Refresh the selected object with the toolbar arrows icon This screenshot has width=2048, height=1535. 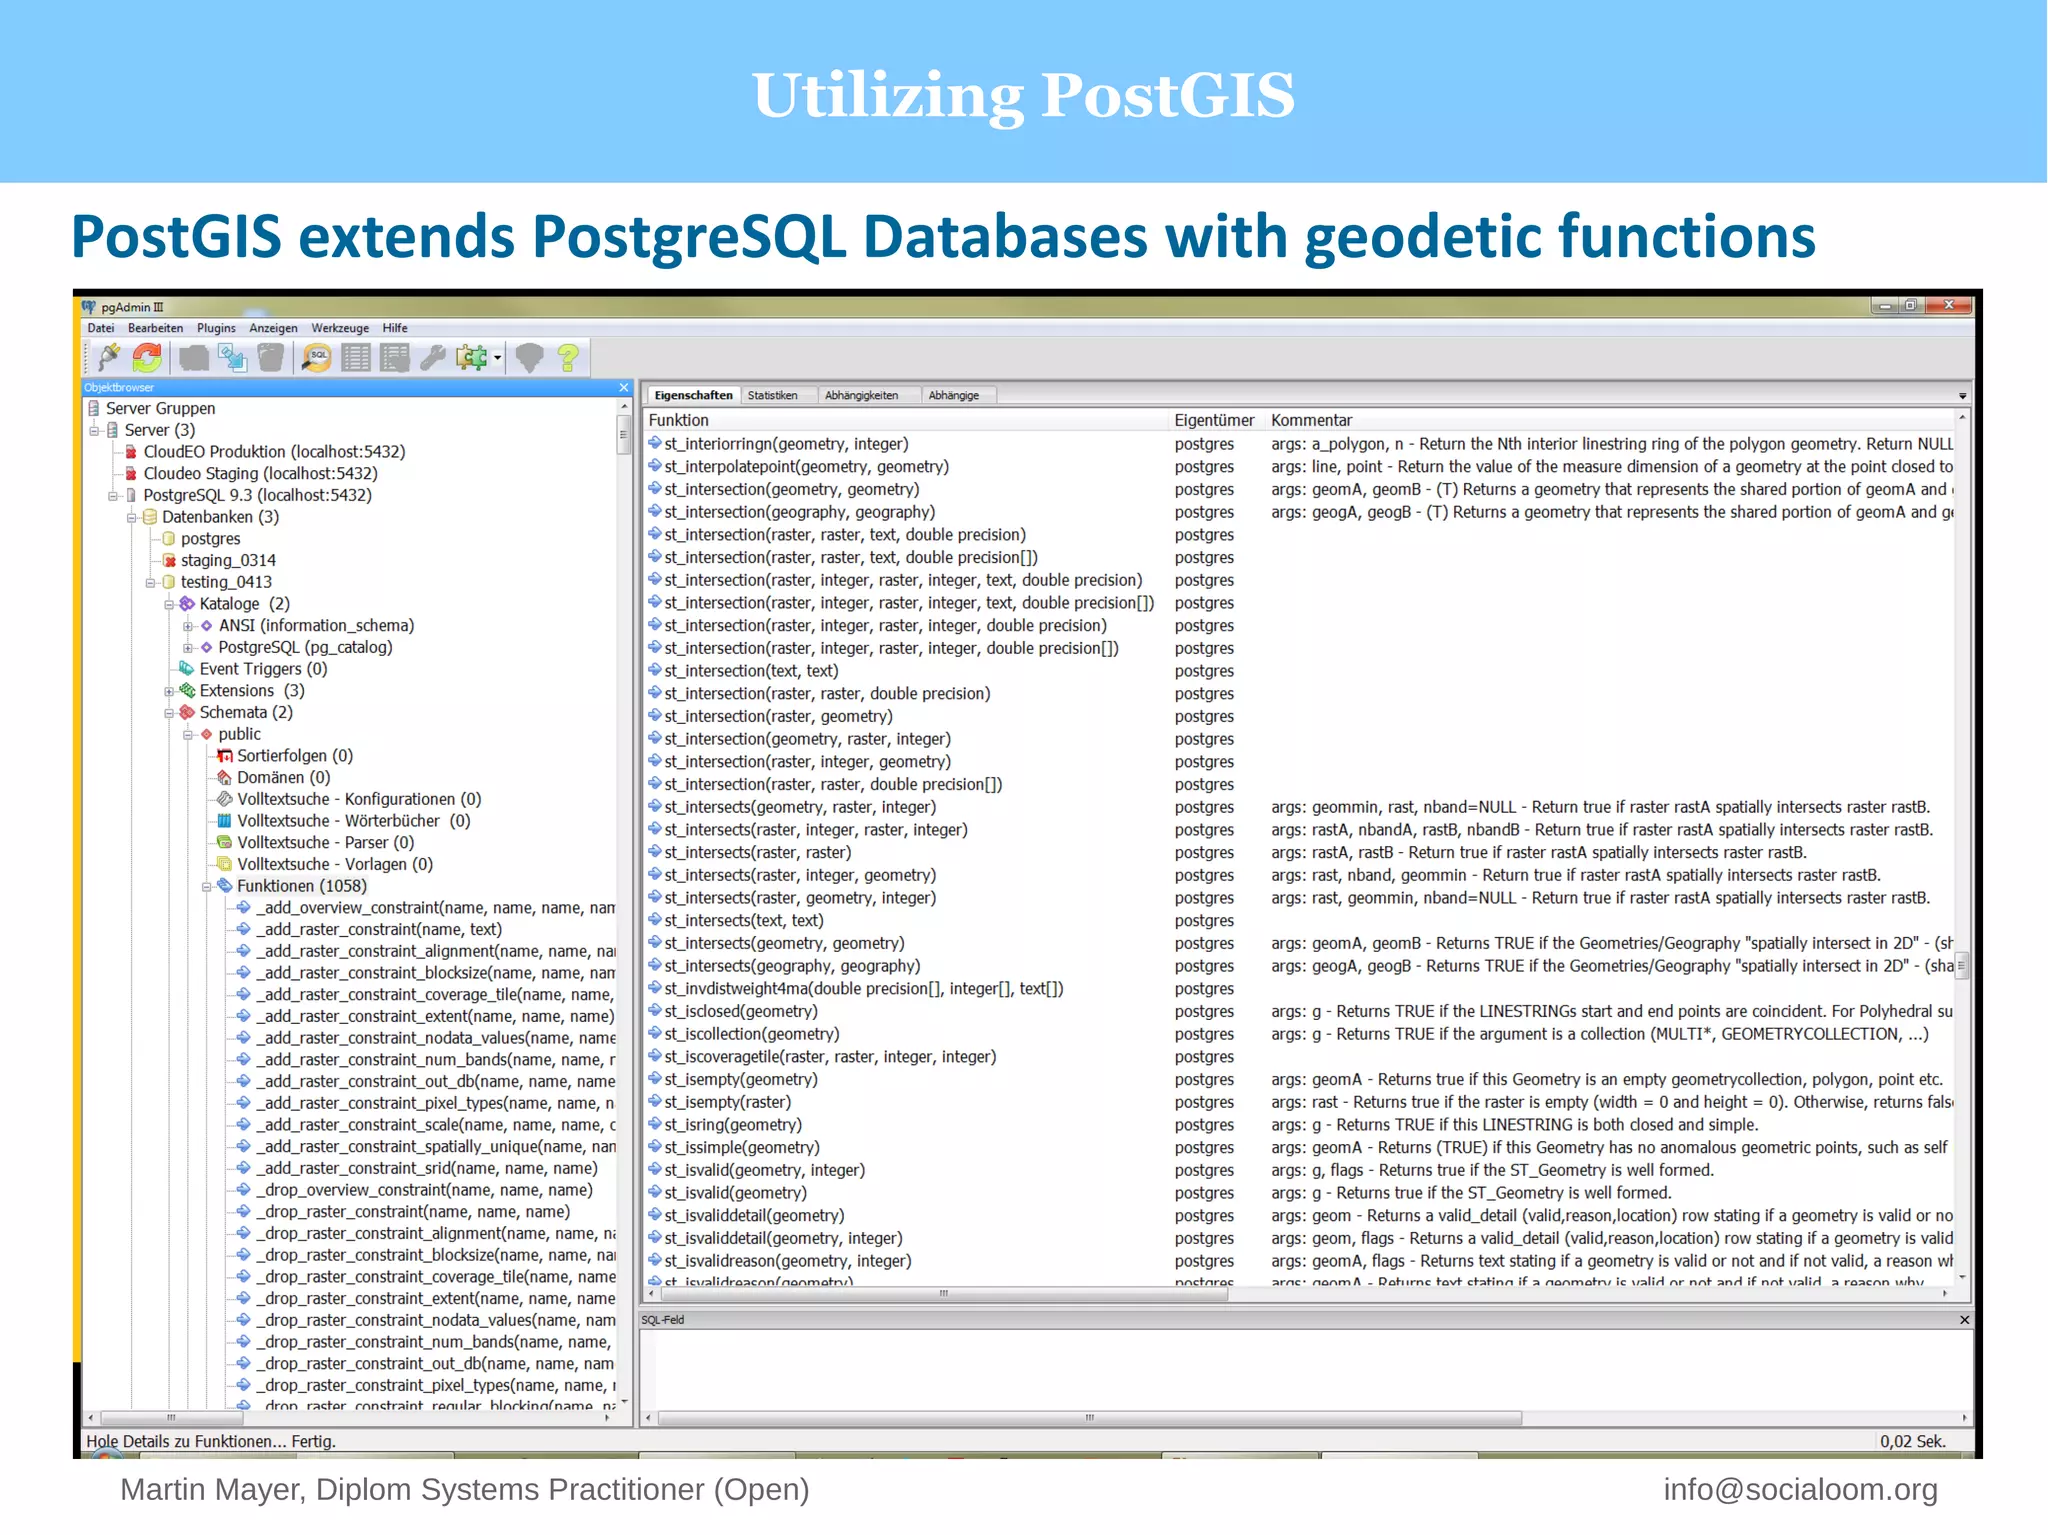pos(147,357)
